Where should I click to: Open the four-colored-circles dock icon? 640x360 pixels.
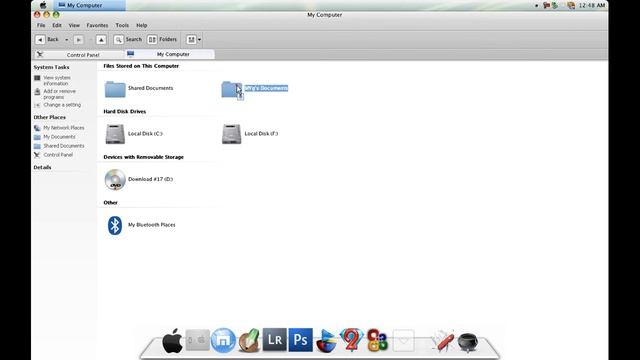(x=377, y=340)
